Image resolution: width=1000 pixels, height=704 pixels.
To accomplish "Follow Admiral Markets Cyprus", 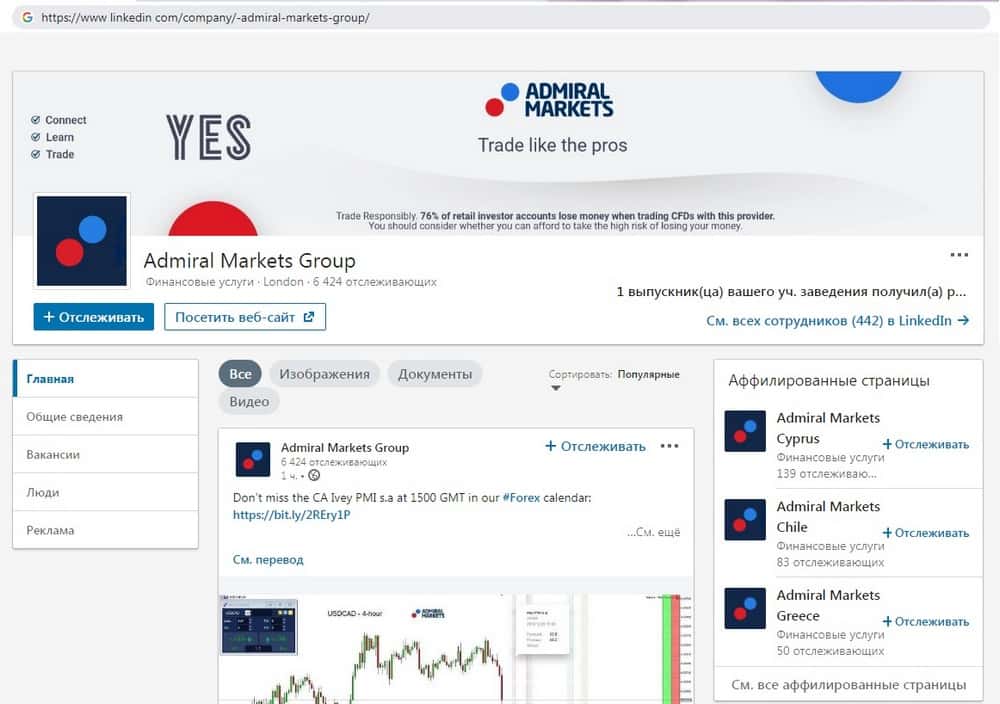I will click(925, 444).
